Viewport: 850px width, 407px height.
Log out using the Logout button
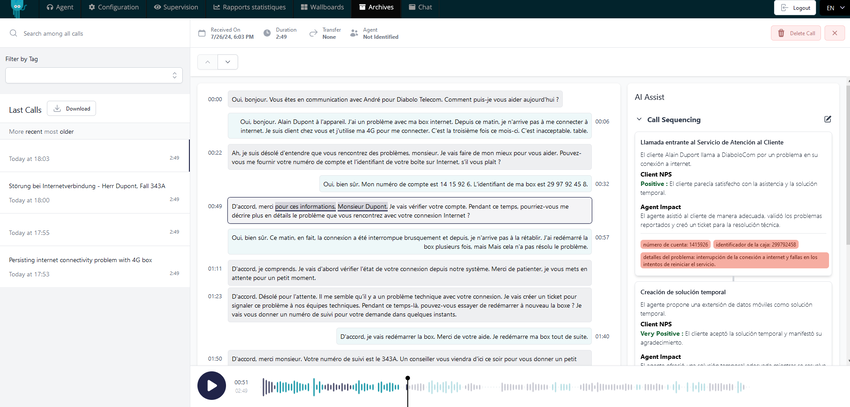(795, 8)
